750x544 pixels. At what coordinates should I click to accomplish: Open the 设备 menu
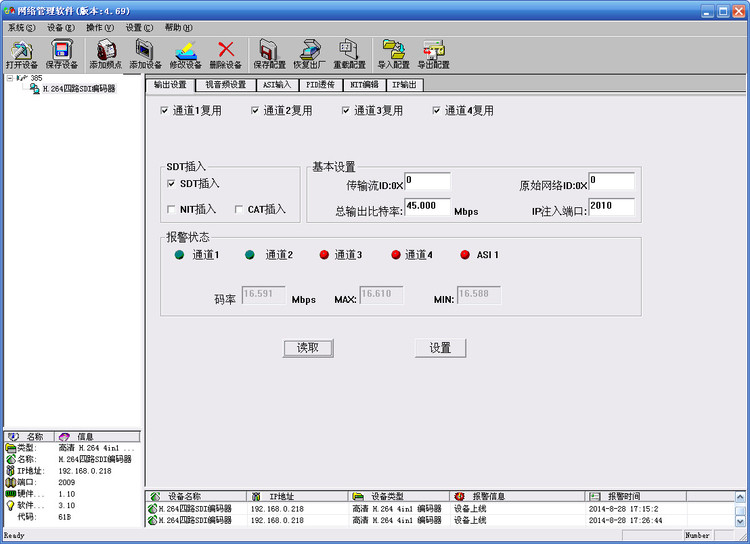(x=61, y=28)
